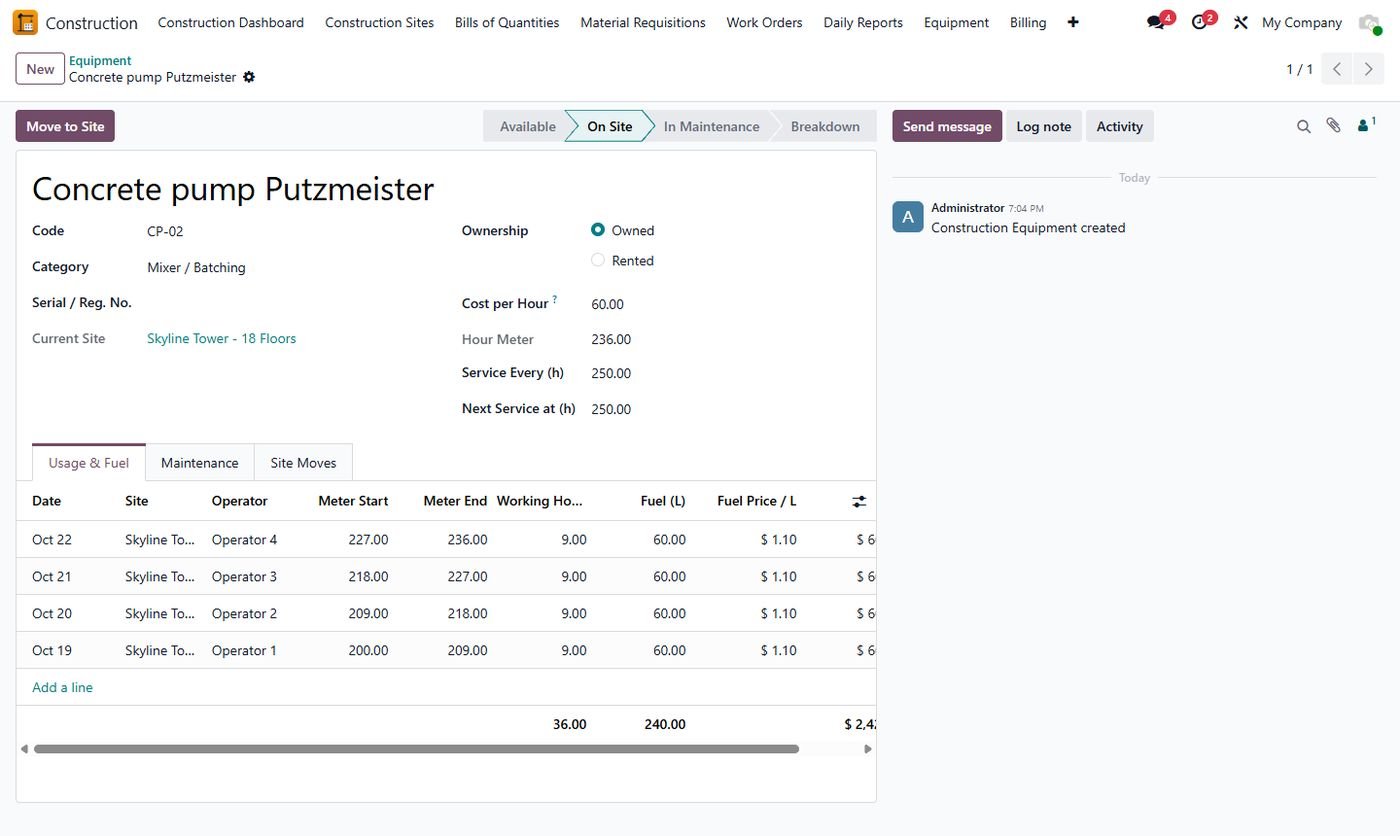Open the optional columns adjust icon

tap(859, 502)
